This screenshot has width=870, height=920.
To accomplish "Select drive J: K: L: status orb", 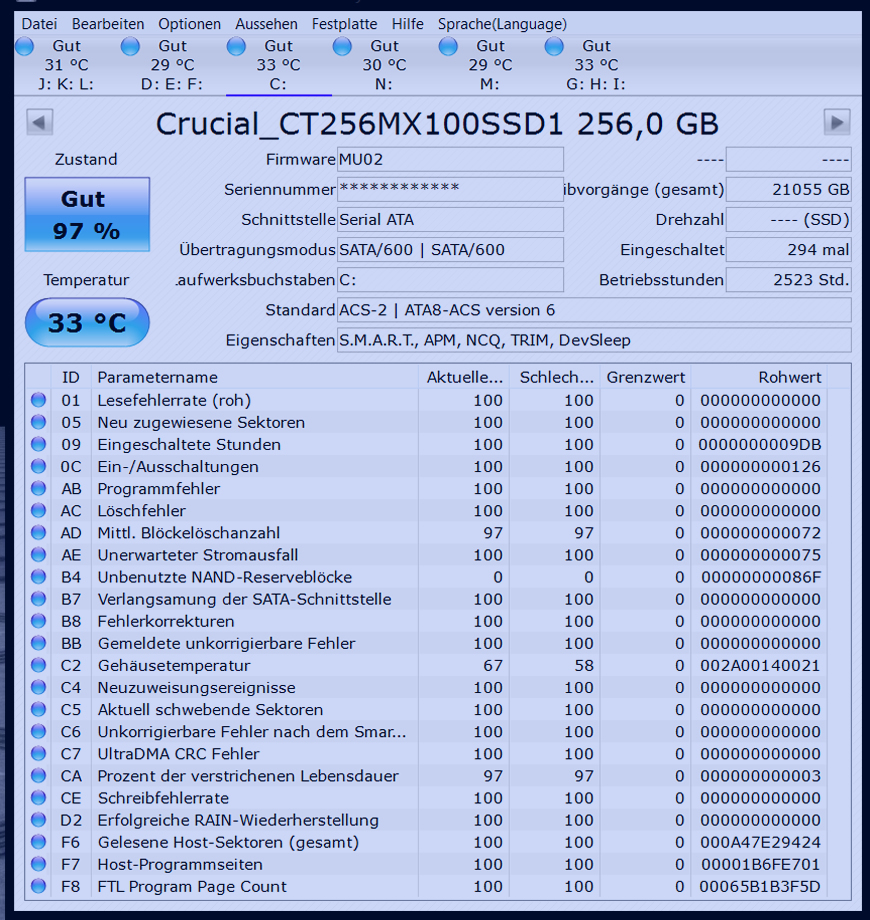I will tap(25, 46).
